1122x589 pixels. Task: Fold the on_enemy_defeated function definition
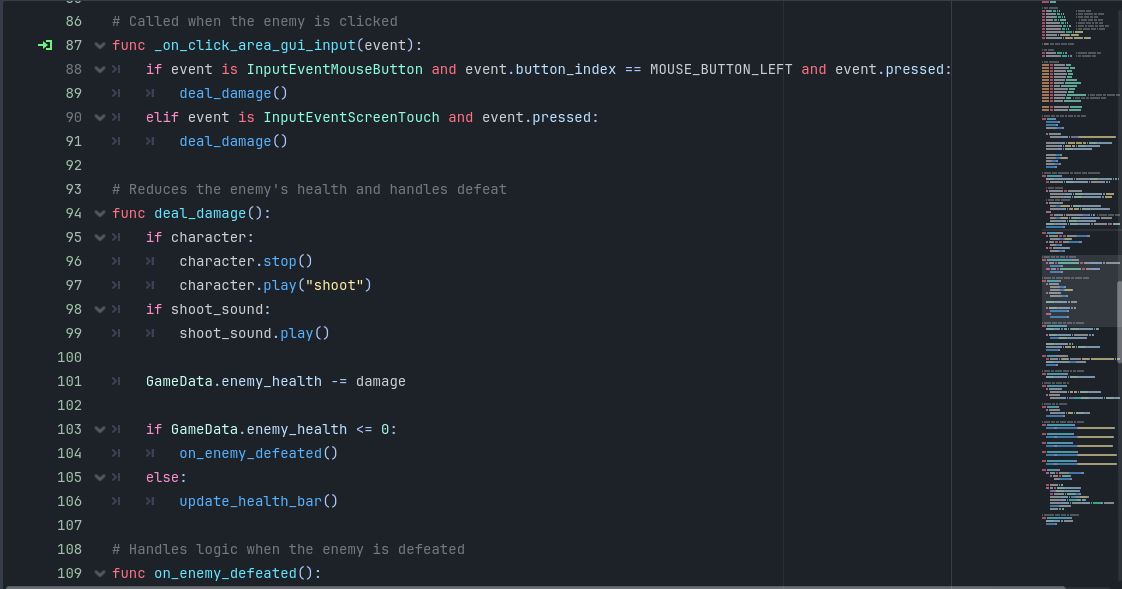99,573
